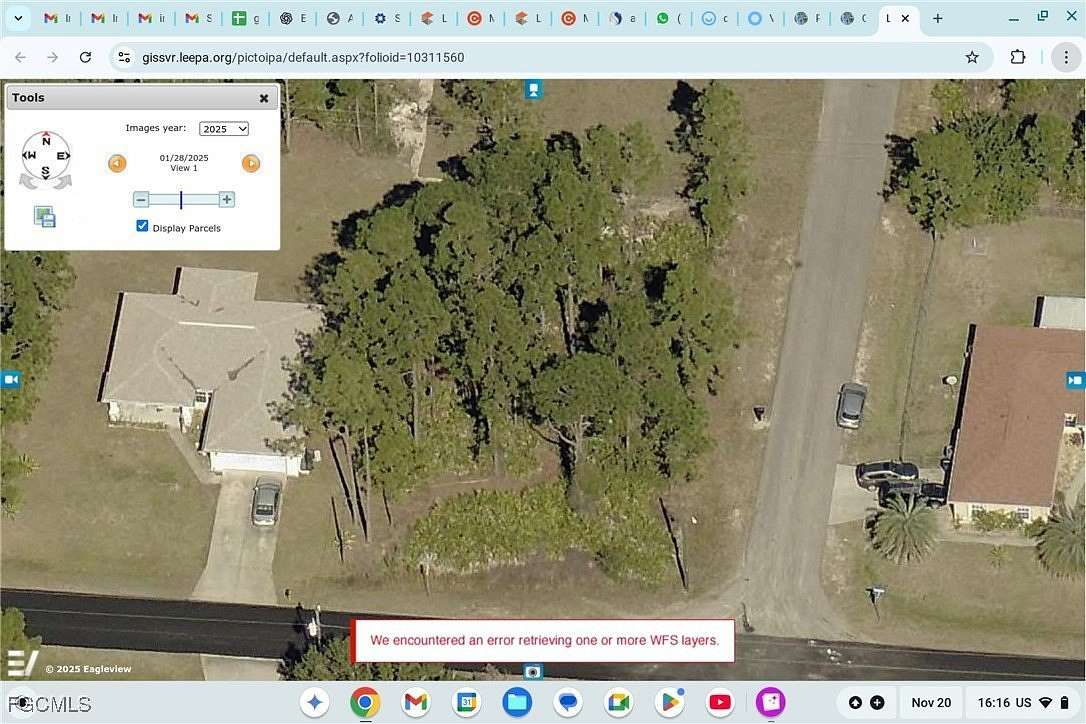The image size is (1086, 724).
Task: Click the address bar showing gissvr.leepa.org
Action: click(400, 57)
